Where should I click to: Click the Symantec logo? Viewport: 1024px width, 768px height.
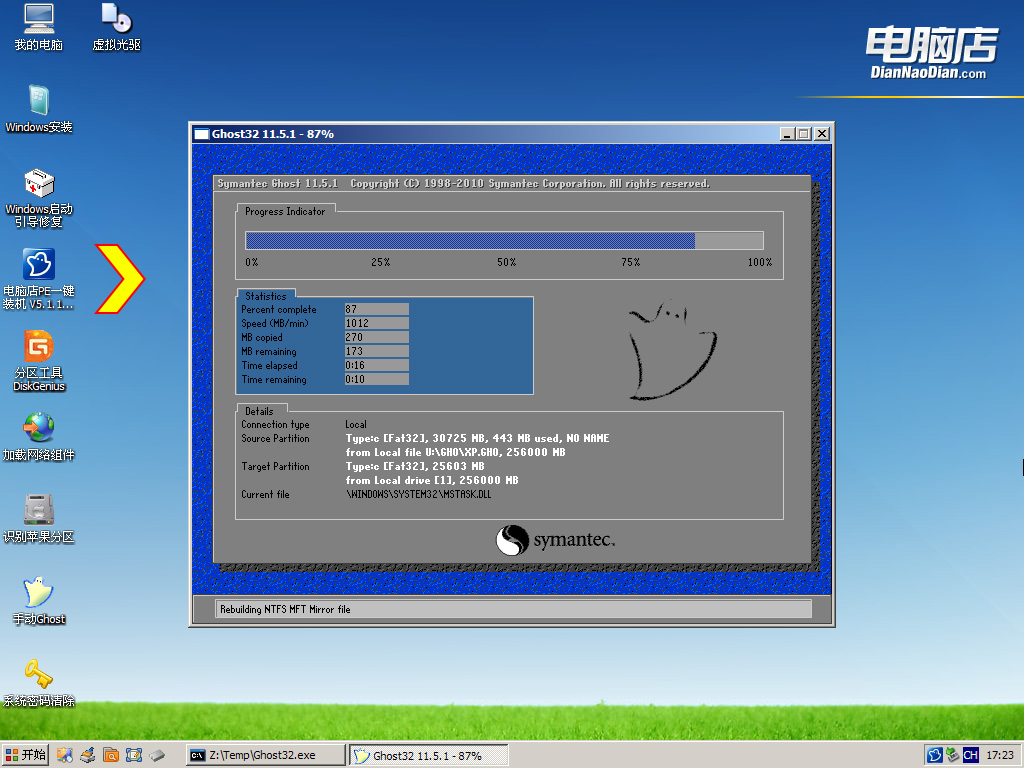(555, 540)
